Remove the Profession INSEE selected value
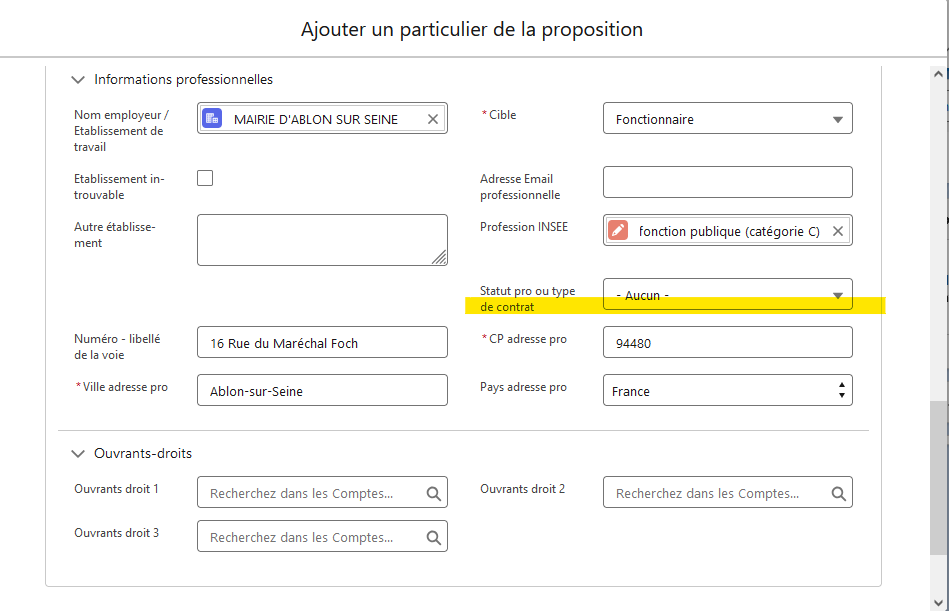 (838, 231)
